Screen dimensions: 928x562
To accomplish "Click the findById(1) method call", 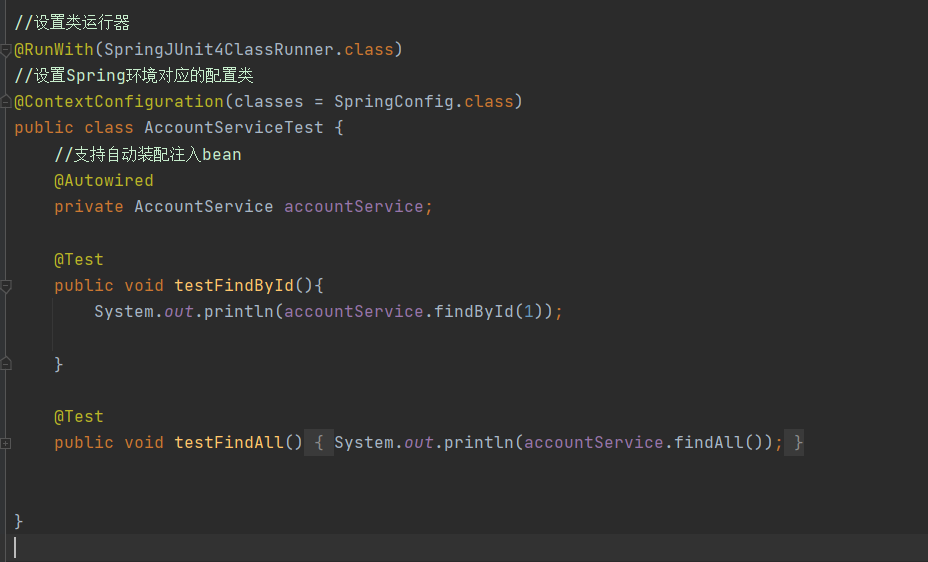I will [x=489, y=312].
